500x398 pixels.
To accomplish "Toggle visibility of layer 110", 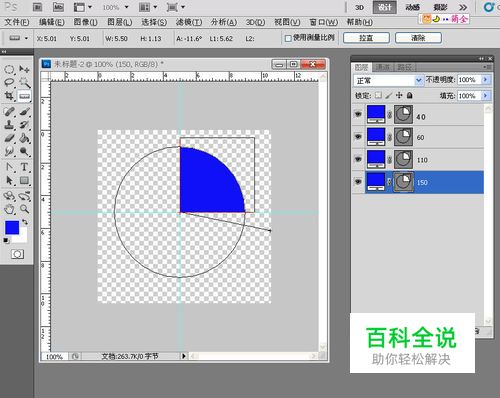I will tap(358, 159).
